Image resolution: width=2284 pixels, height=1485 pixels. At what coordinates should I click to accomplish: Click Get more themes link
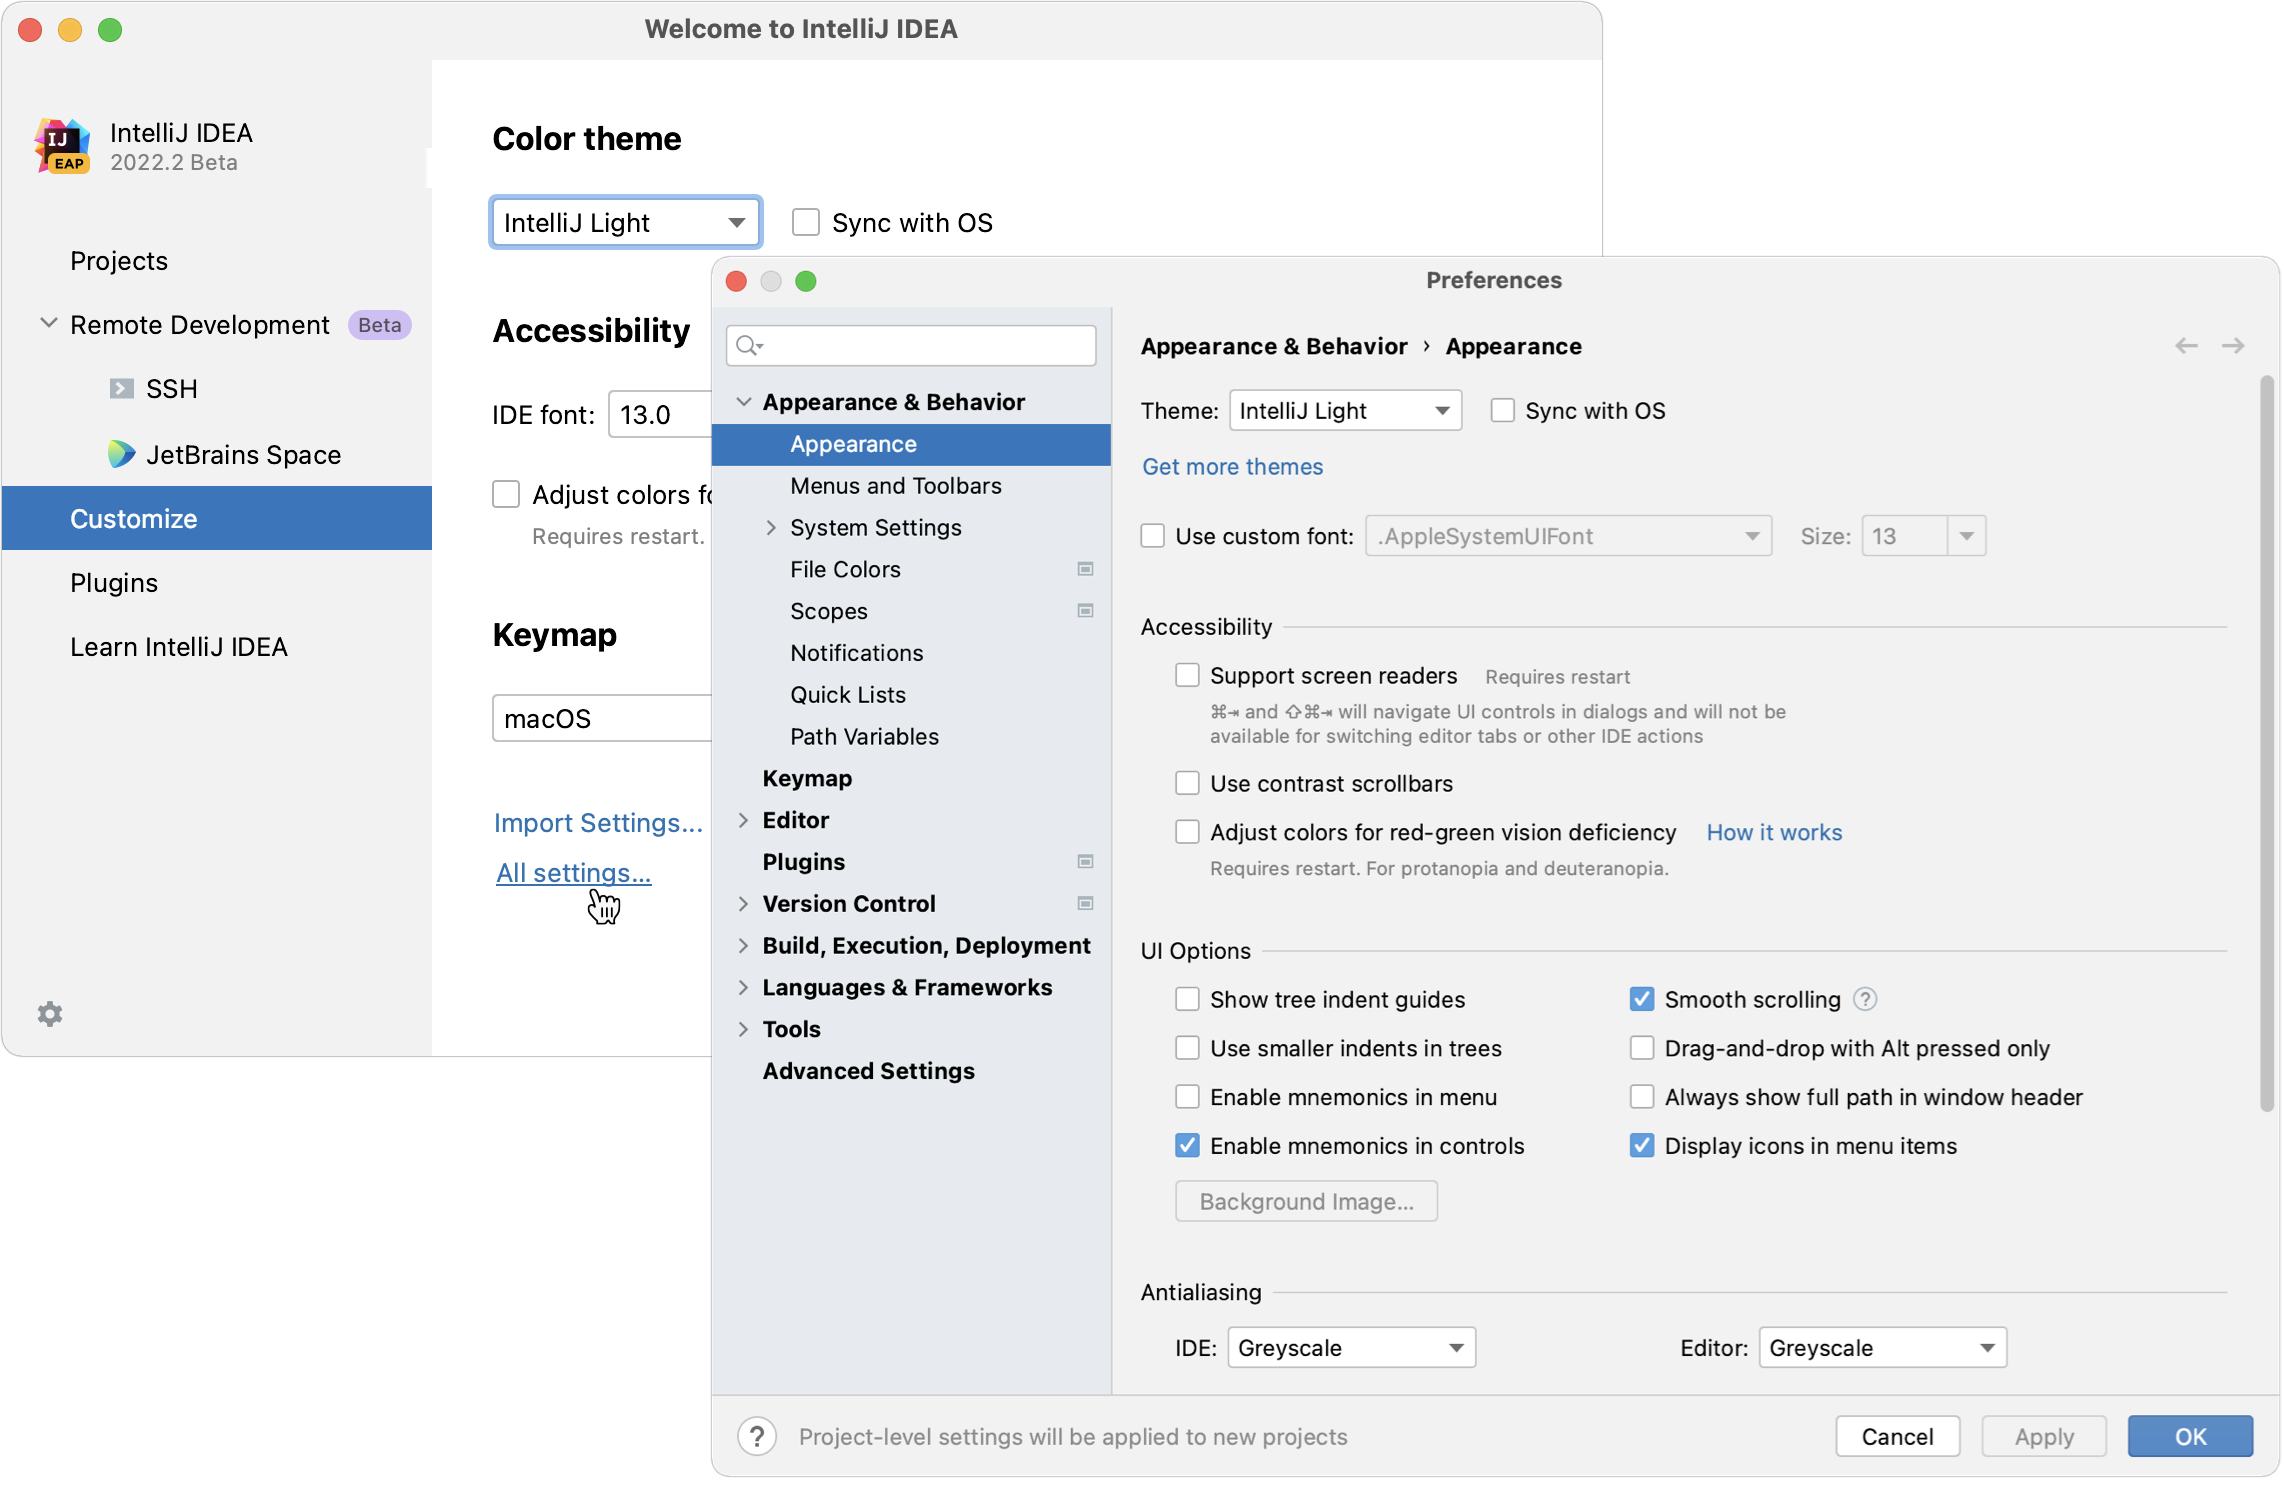click(1232, 466)
